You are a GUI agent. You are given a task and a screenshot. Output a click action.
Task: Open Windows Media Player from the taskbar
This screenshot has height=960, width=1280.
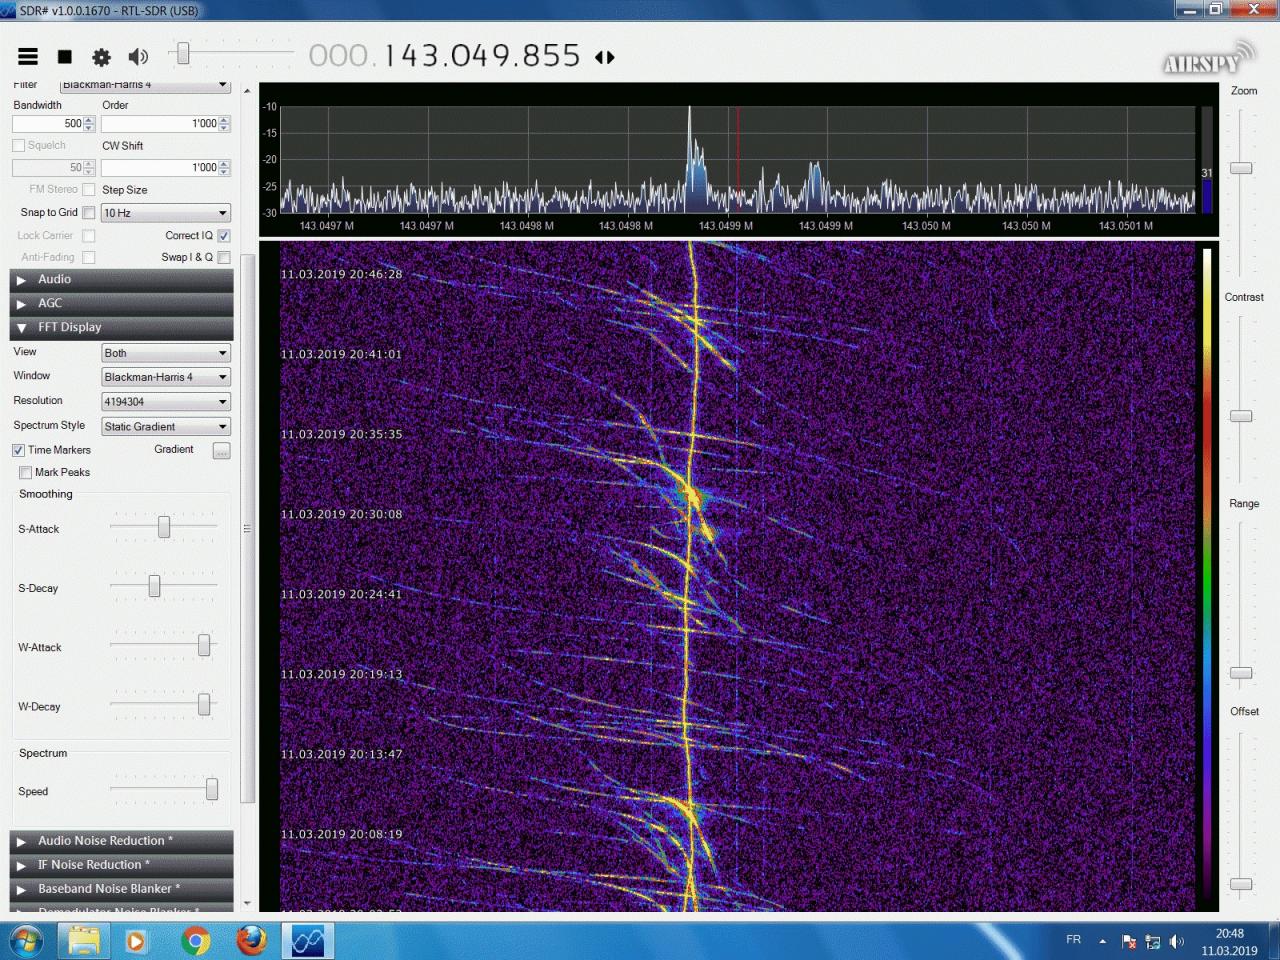tap(135, 941)
